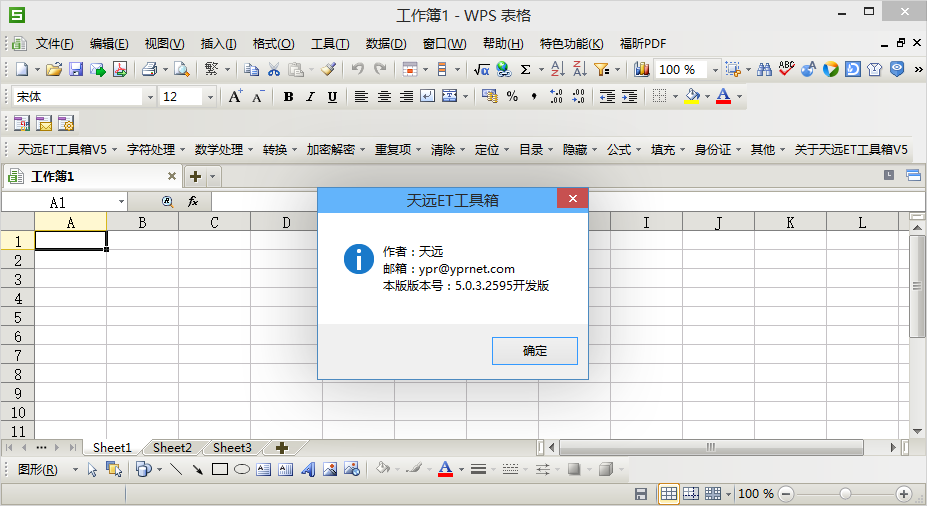The width and height of the screenshot is (927, 506).
Task: Toggle Underline formatting
Action: pyautogui.click(x=332, y=96)
